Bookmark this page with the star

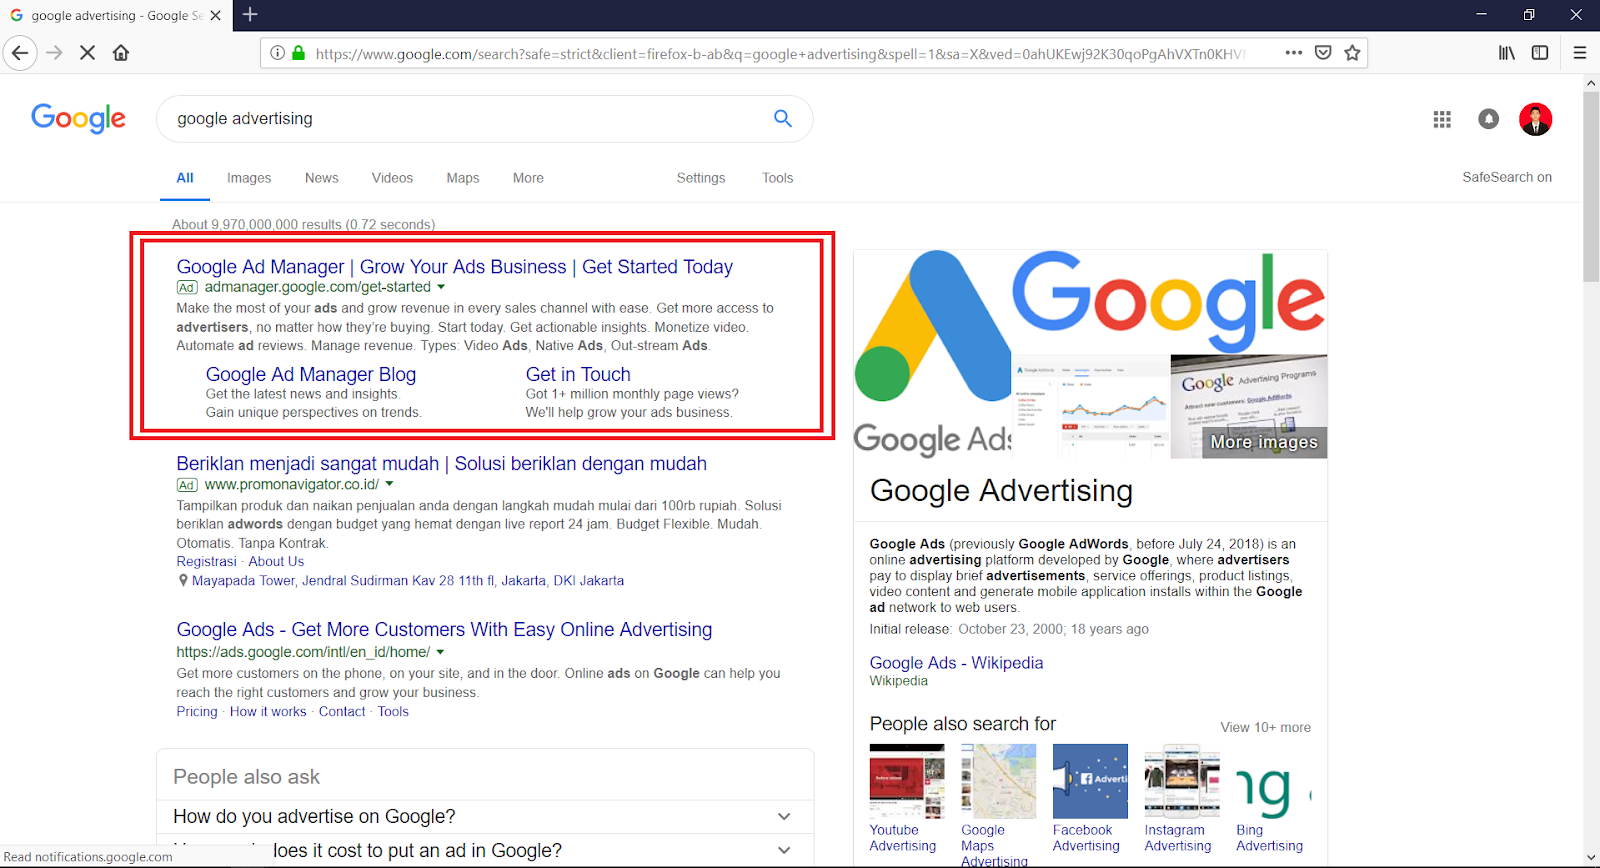click(x=1352, y=53)
